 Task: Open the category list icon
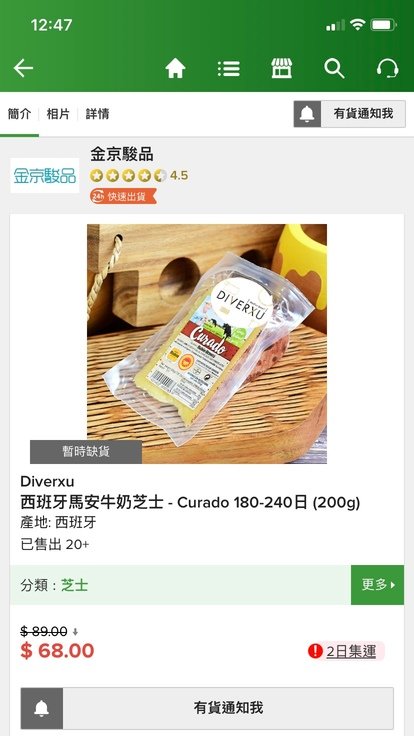pyautogui.click(x=229, y=69)
